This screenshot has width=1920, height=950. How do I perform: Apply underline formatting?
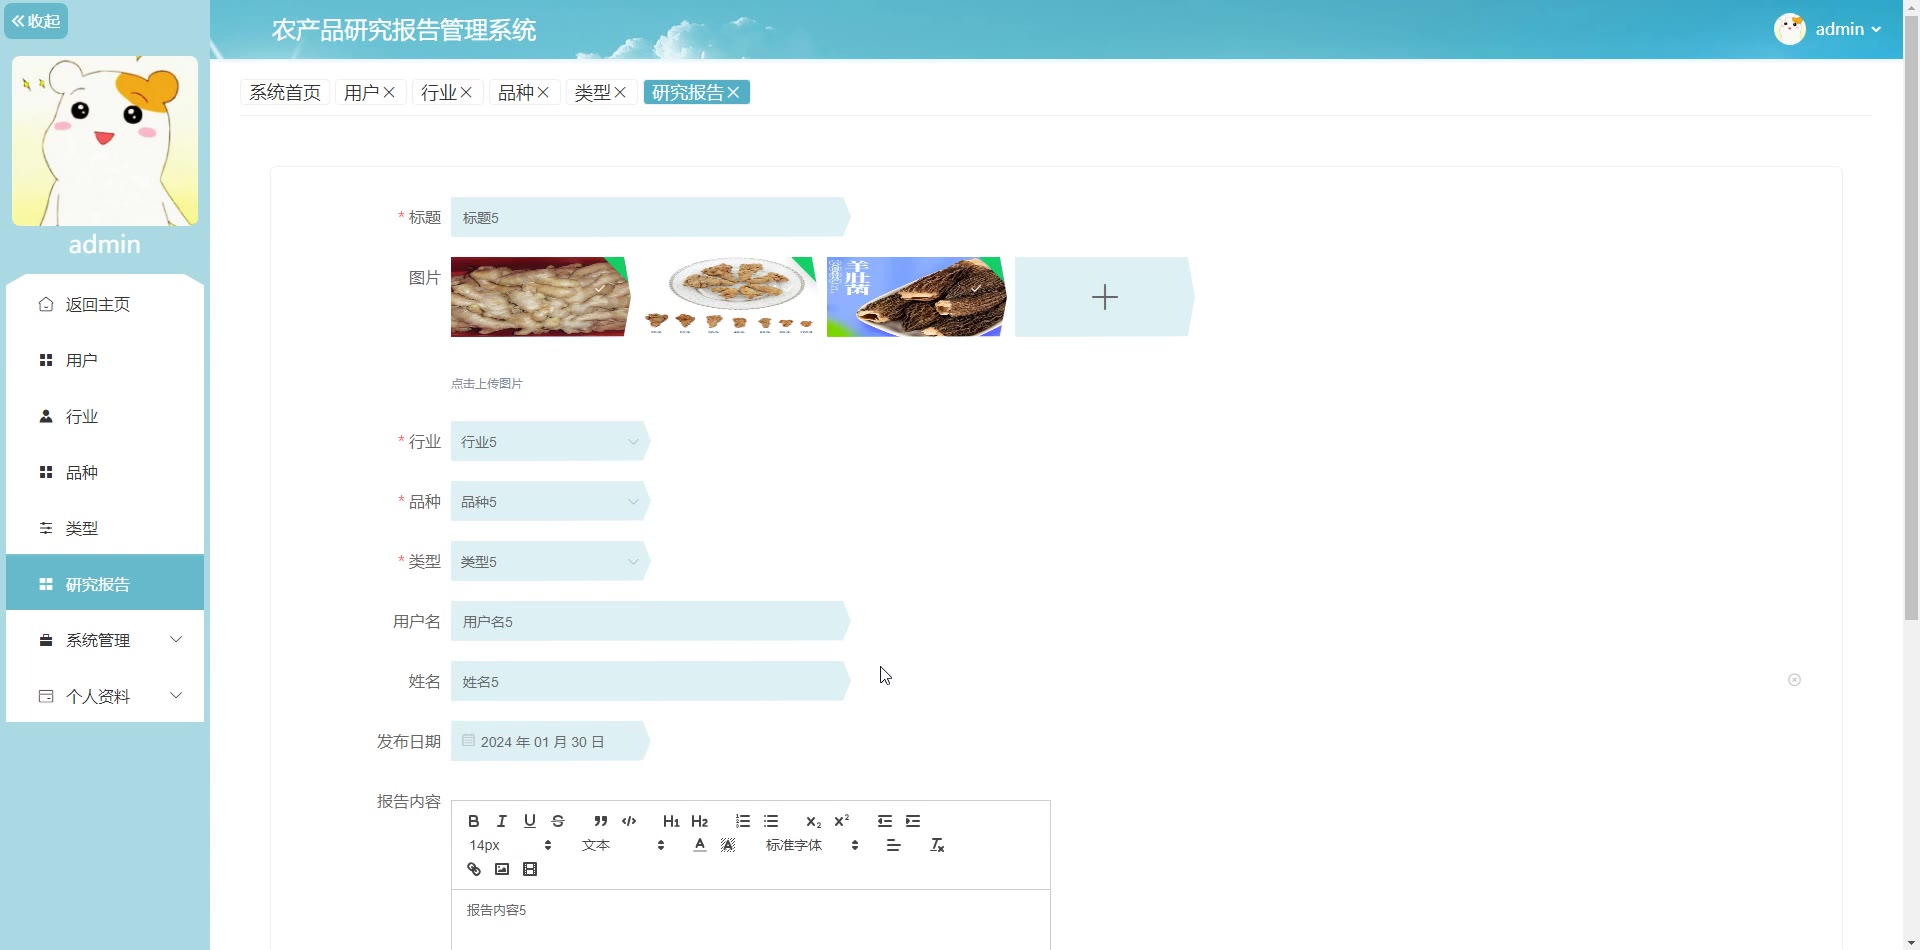530,821
